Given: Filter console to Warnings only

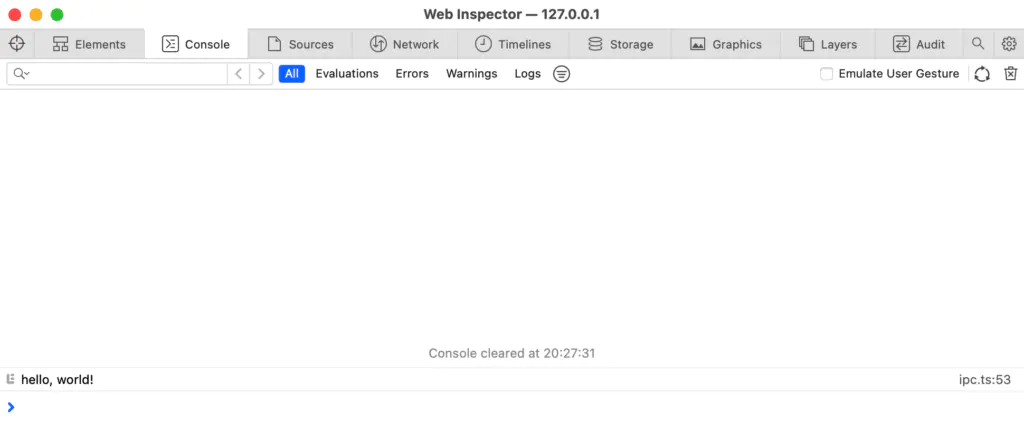Looking at the screenshot, I should click(472, 74).
